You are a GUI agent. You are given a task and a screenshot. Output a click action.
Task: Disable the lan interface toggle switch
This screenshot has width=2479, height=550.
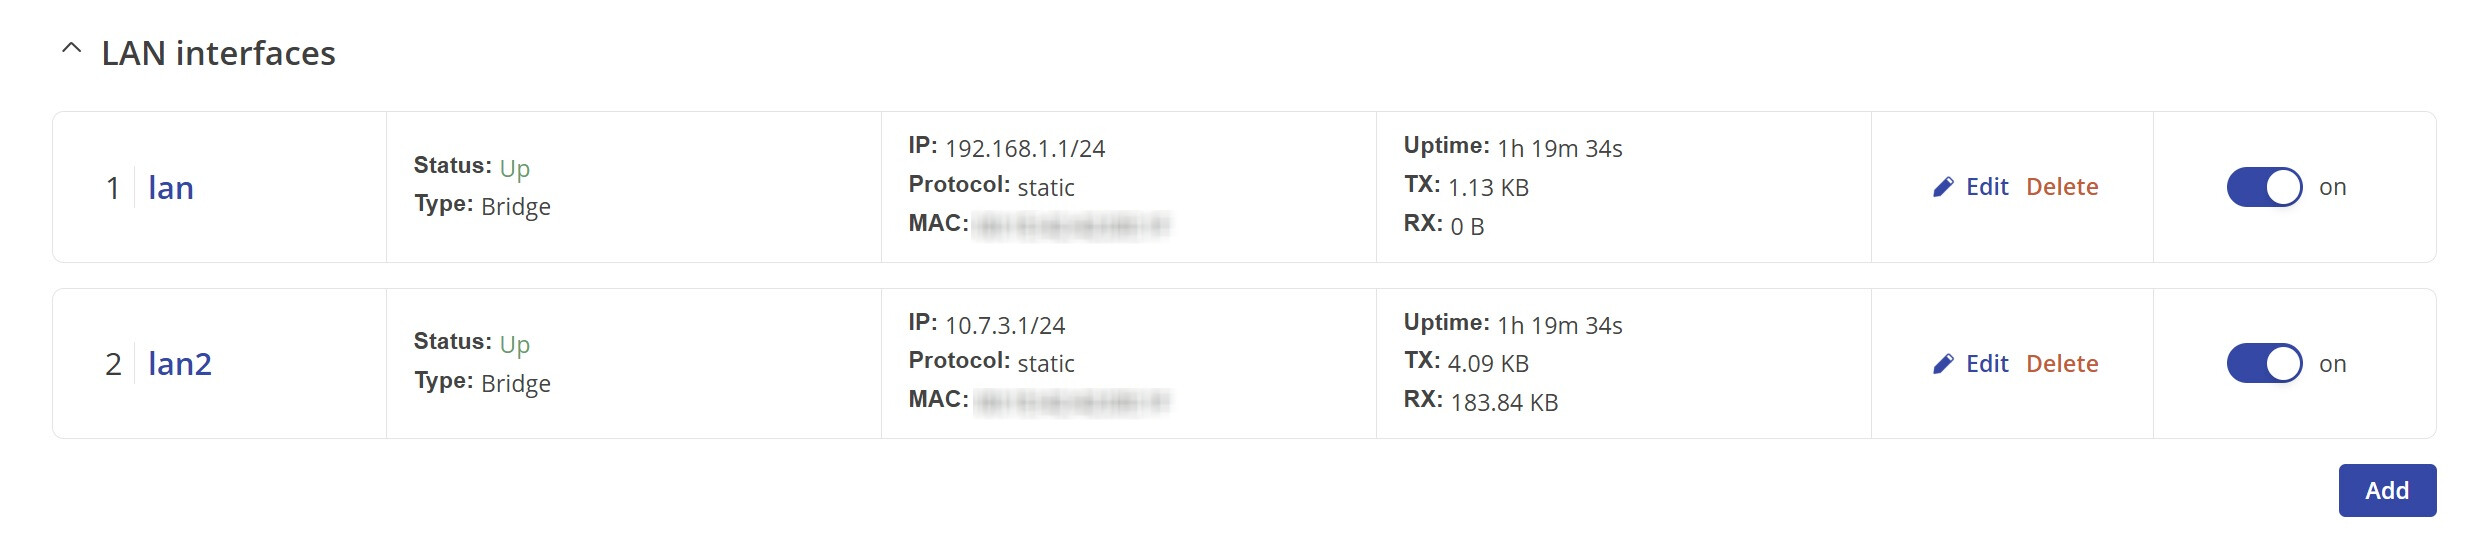tap(2264, 187)
